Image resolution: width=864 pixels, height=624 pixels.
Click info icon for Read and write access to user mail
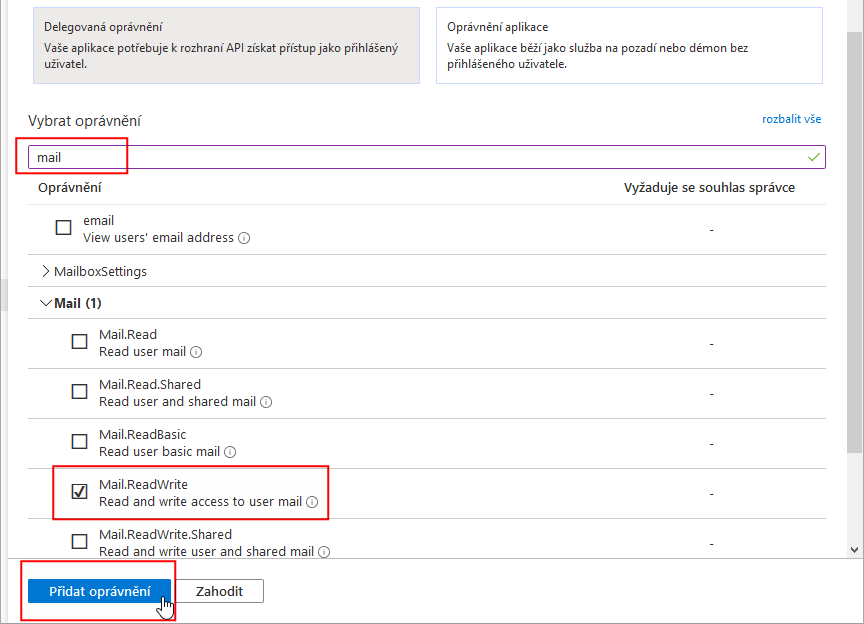click(x=312, y=502)
